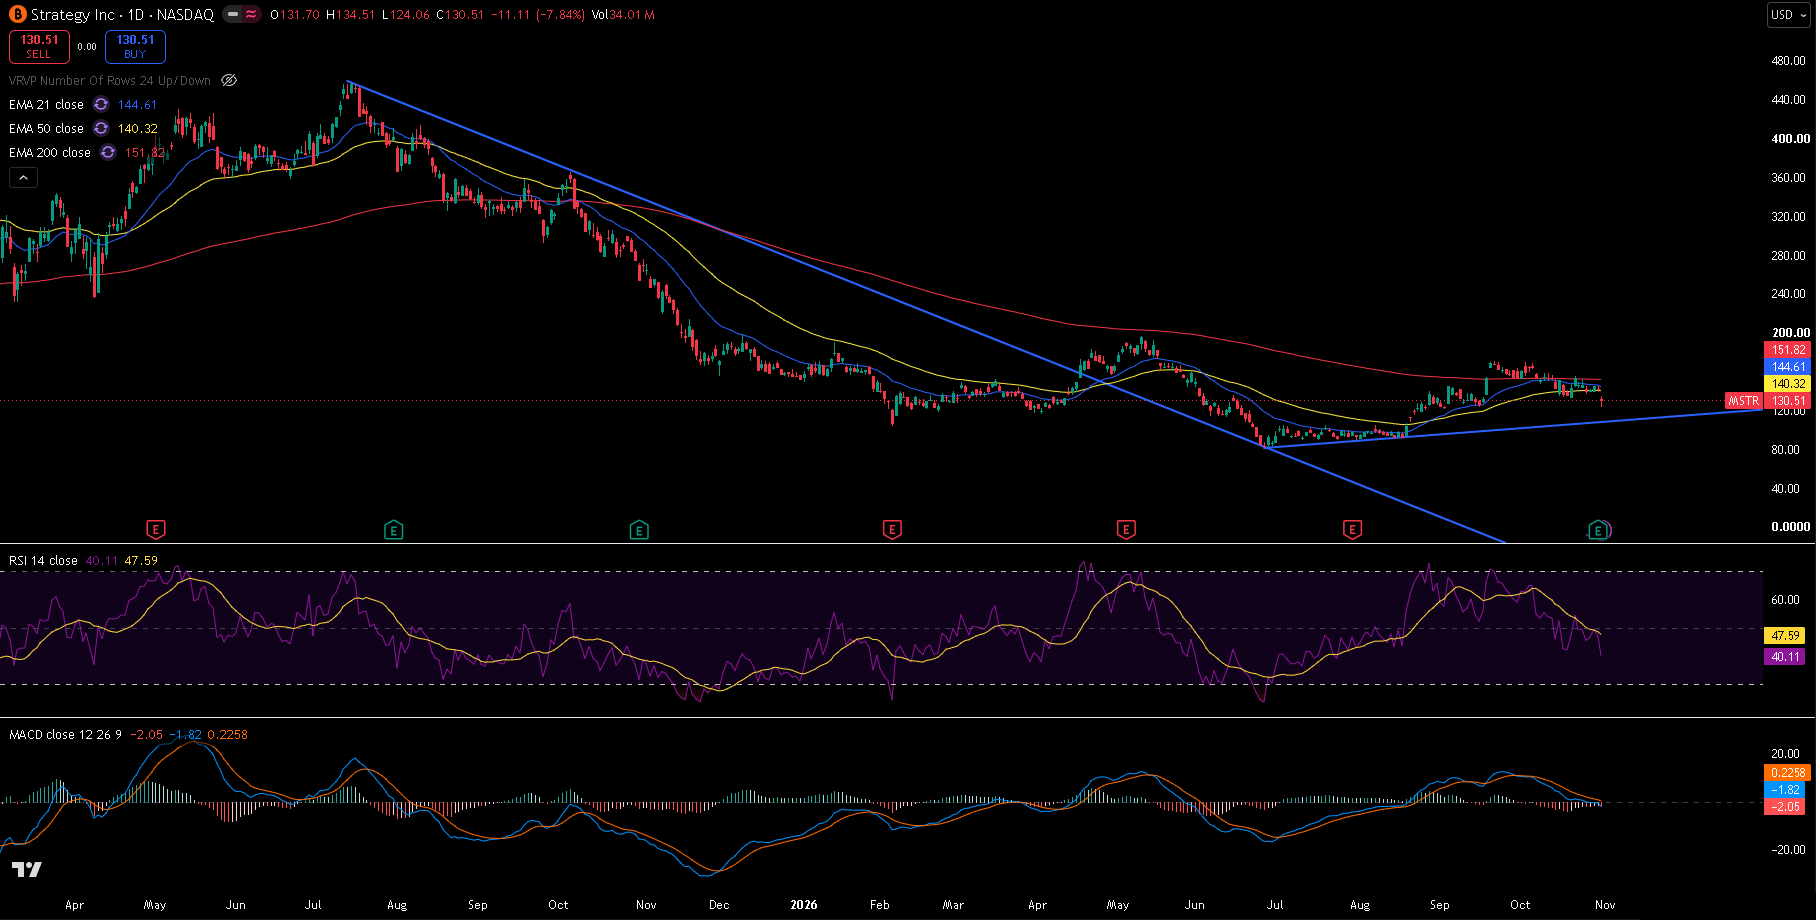Select the MACD close 12 26 9 legend
The width and height of the screenshot is (1816, 920).
tap(65, 734)
